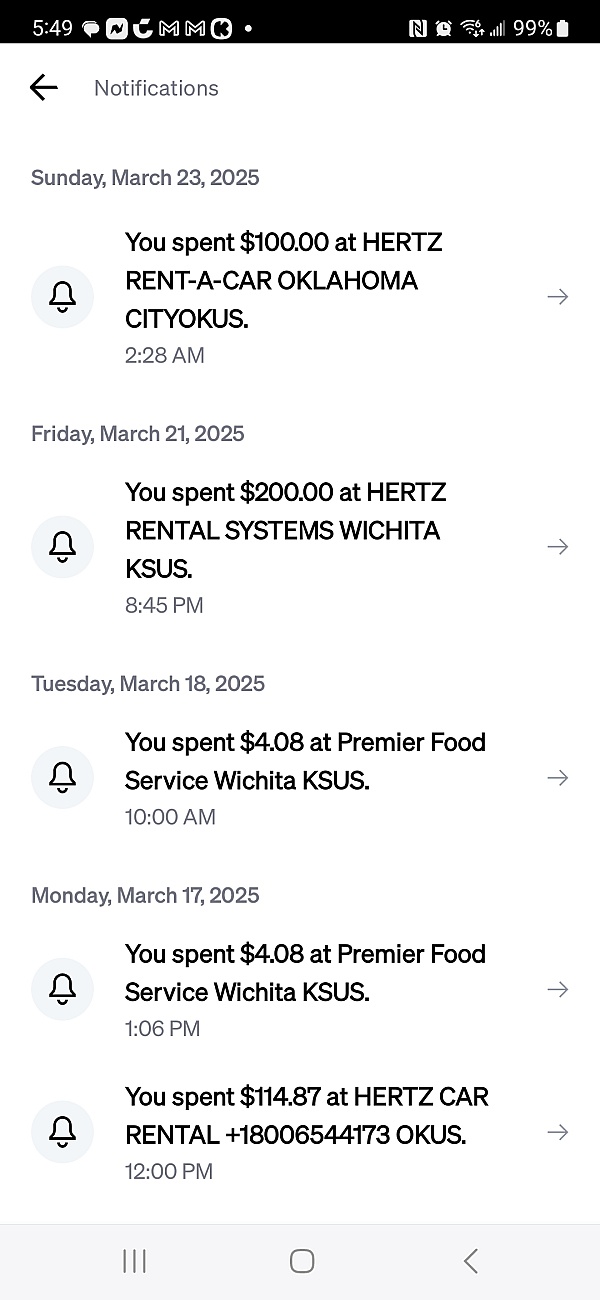The width and height of the screenshot is (600, 1300).
Task: Tap bell icon for March 17 Premier Food notification
Action: click(x=63, y=989)
